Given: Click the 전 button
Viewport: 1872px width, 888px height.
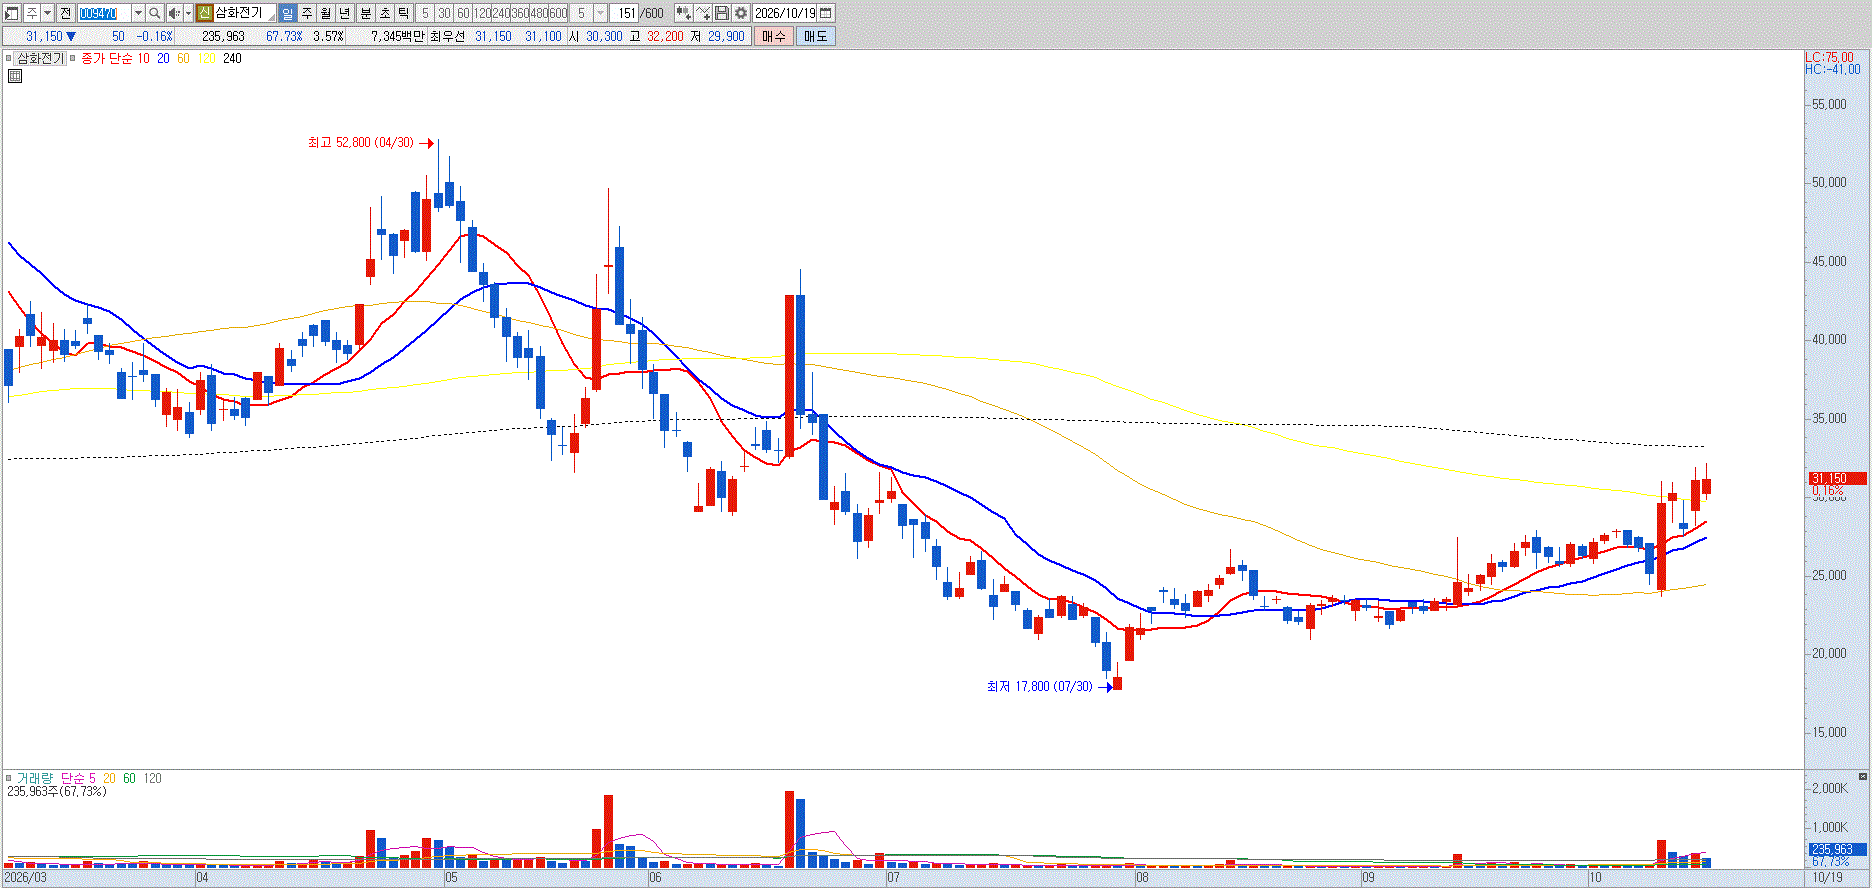Looking at the screenshot, I should point(65,13).
